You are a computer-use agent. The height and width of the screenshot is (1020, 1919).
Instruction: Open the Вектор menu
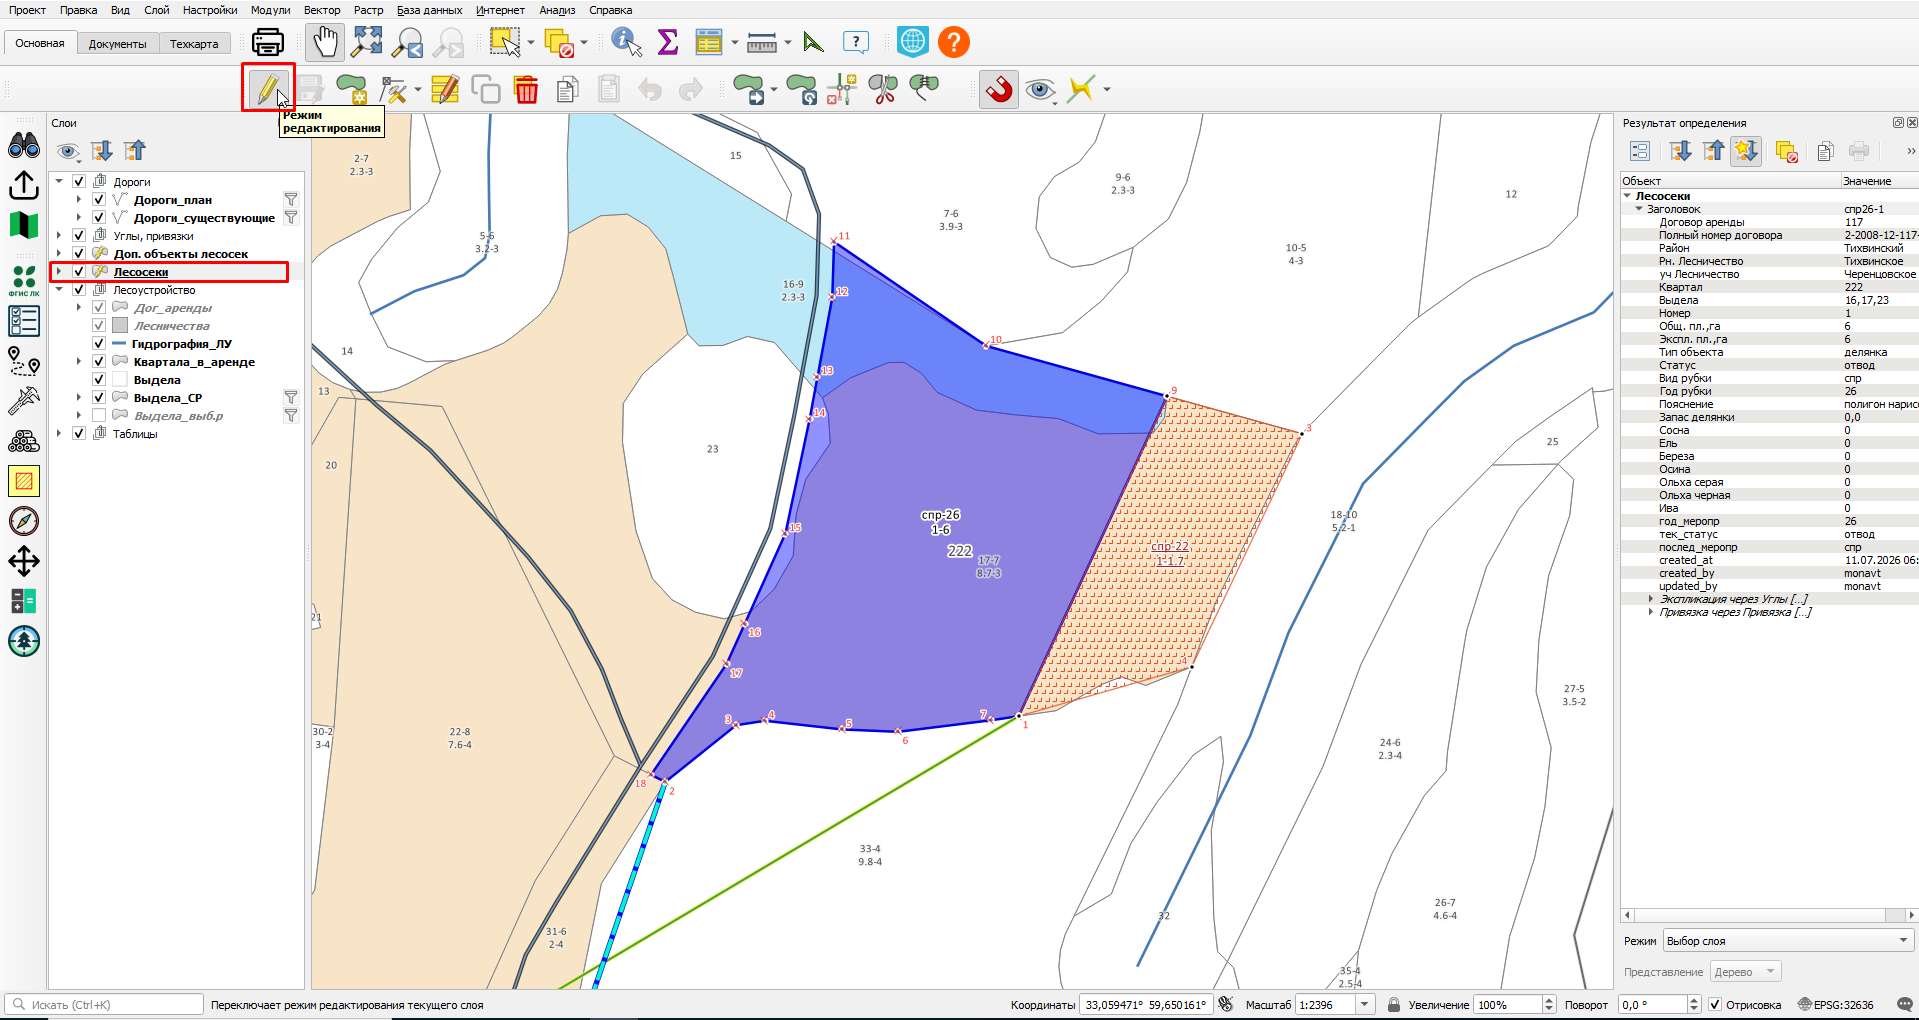tap(322, 10)
